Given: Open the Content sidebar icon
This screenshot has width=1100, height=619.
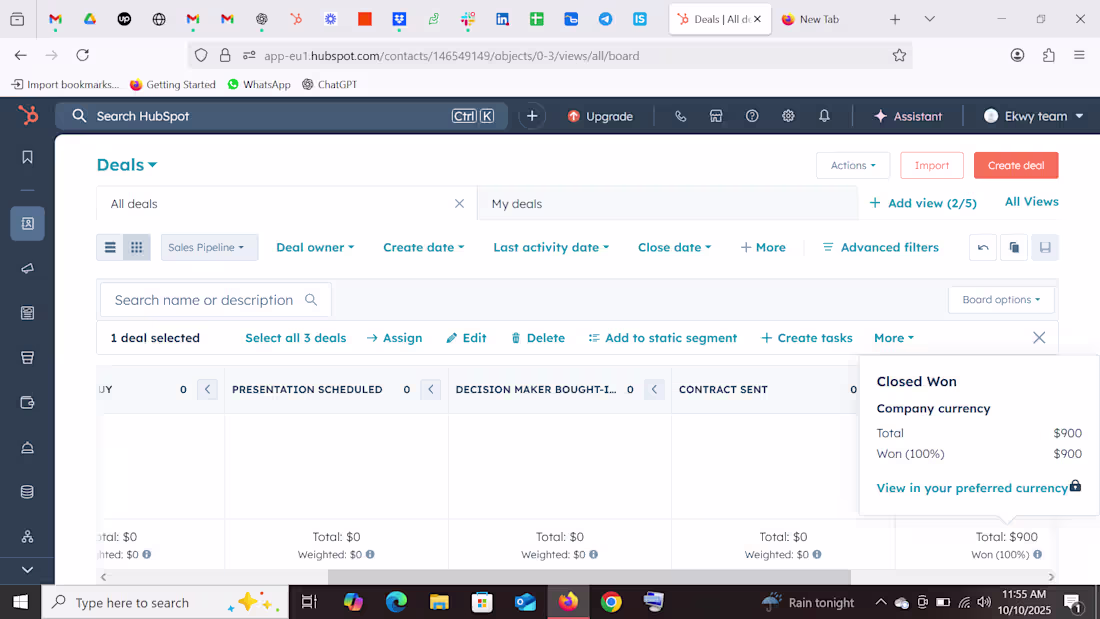Looking at the screenshot, I should click(x=27, y=313).
